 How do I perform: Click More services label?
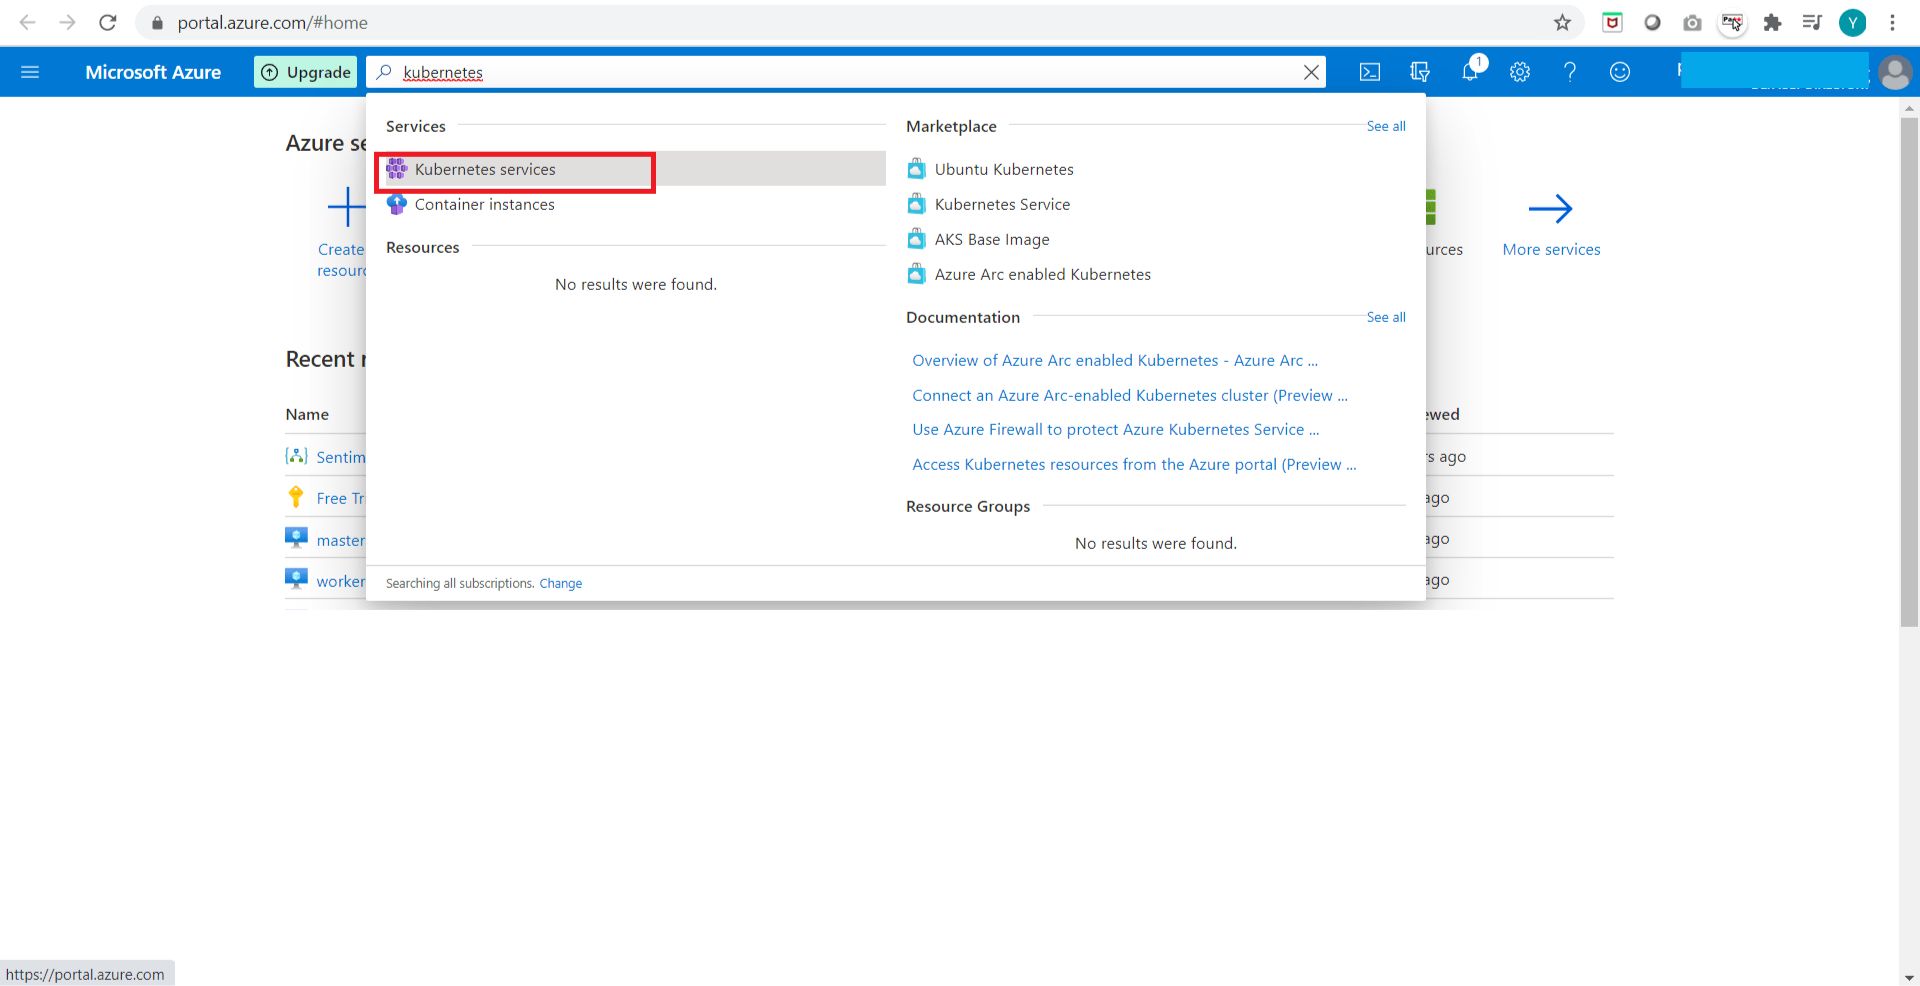point(1551,249)
